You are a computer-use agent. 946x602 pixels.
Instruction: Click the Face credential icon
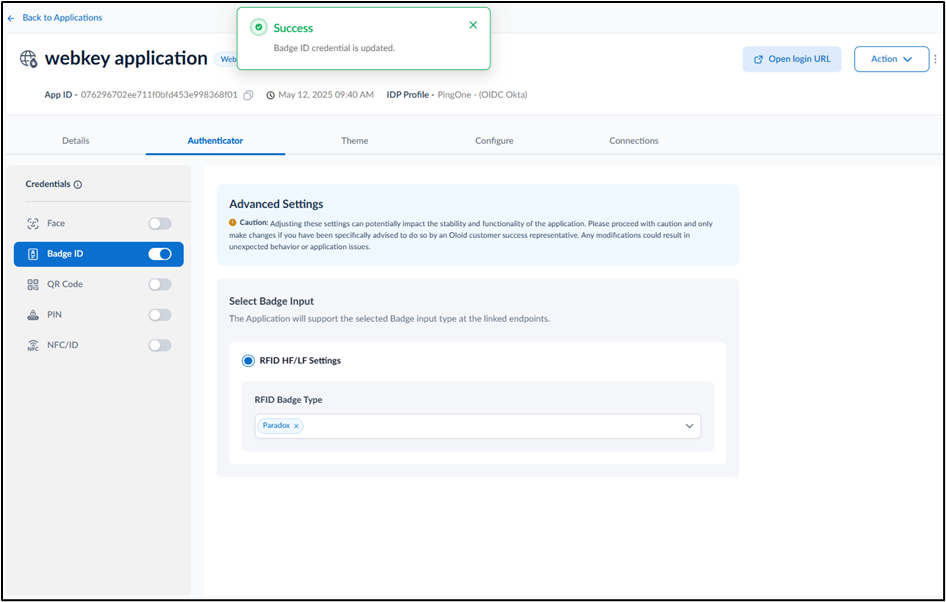point(33,224)
